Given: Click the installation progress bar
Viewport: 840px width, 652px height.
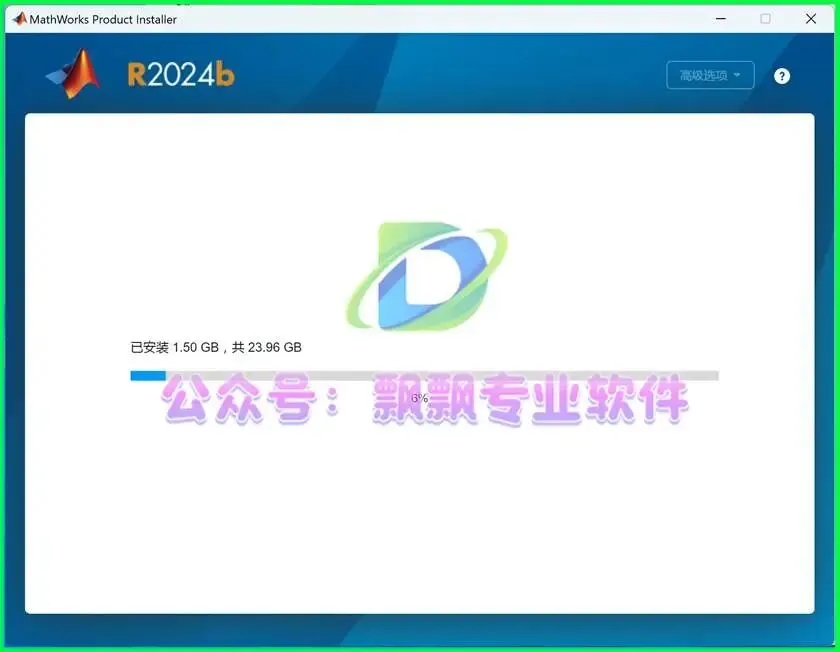Looking at the screenshot, I should coord(424,376).
